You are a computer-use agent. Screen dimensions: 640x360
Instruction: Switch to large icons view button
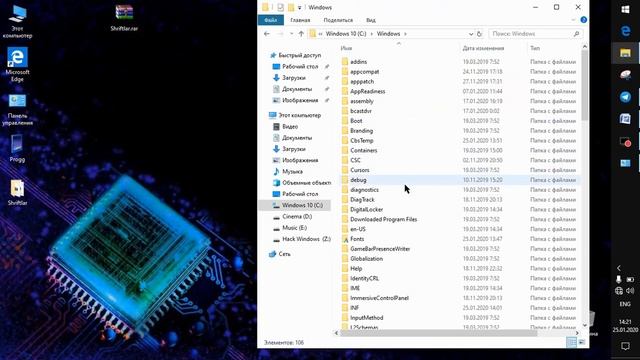coord(582,342)
